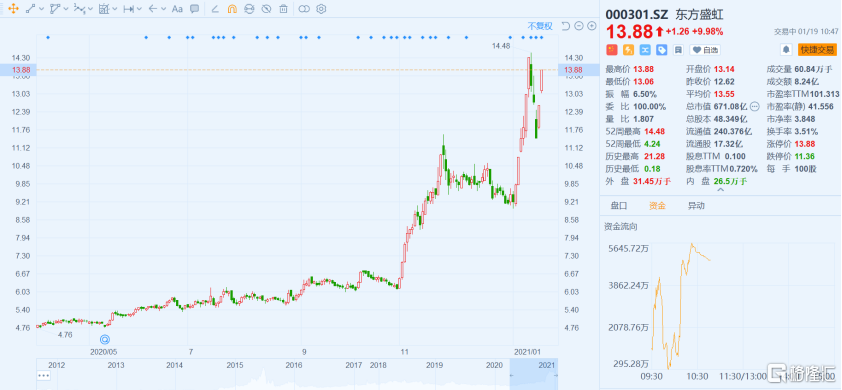Add a comment bubble note

pos(194,9)
